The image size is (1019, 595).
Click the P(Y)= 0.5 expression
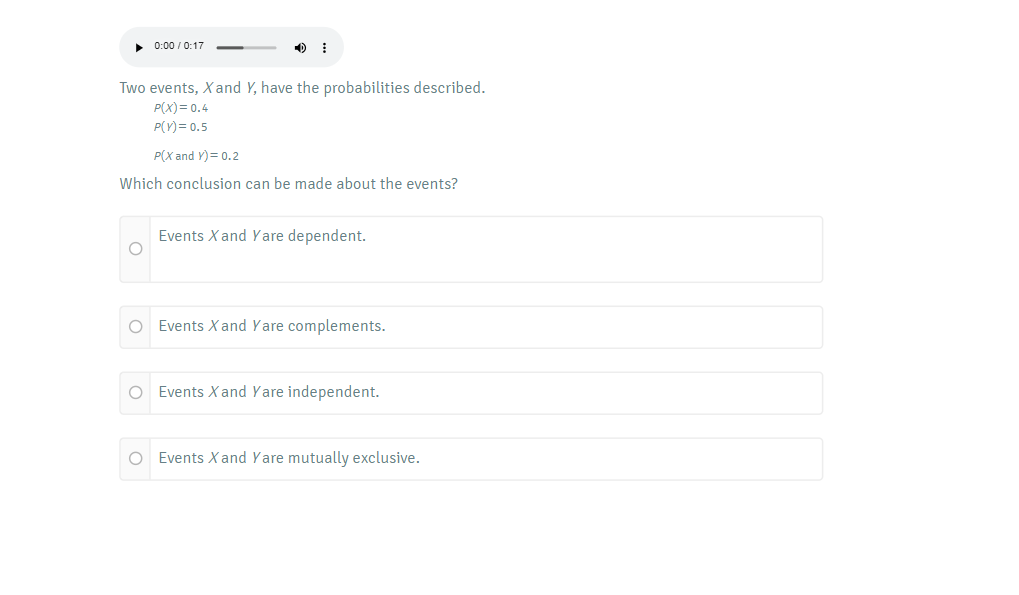click(181, 127)
